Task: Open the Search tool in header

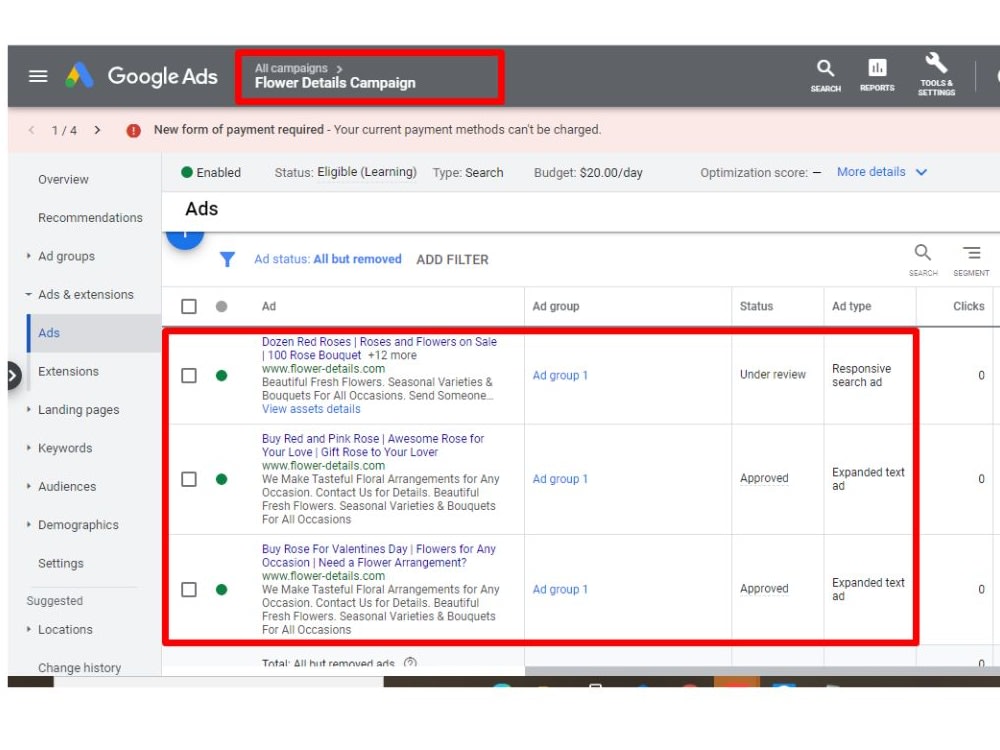Action: click(825, 76)
